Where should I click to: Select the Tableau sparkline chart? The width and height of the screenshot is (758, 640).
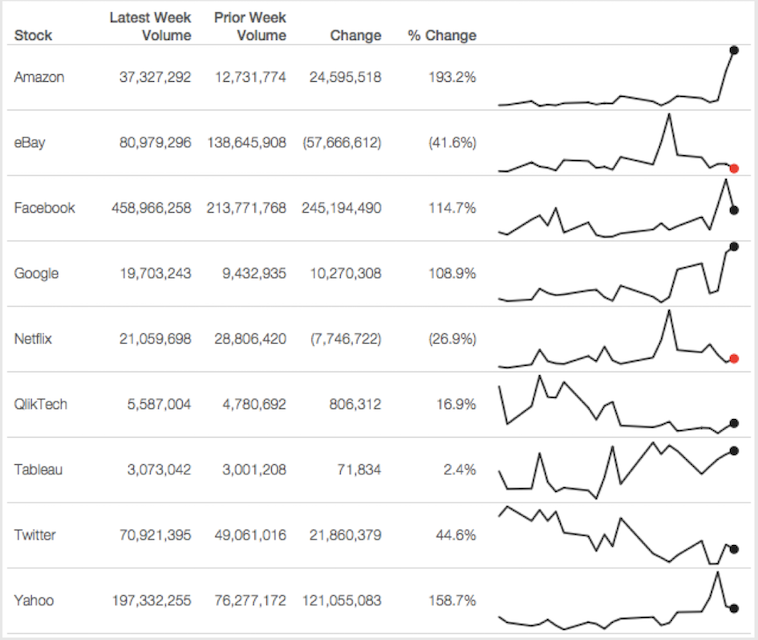tap(616, 470)
